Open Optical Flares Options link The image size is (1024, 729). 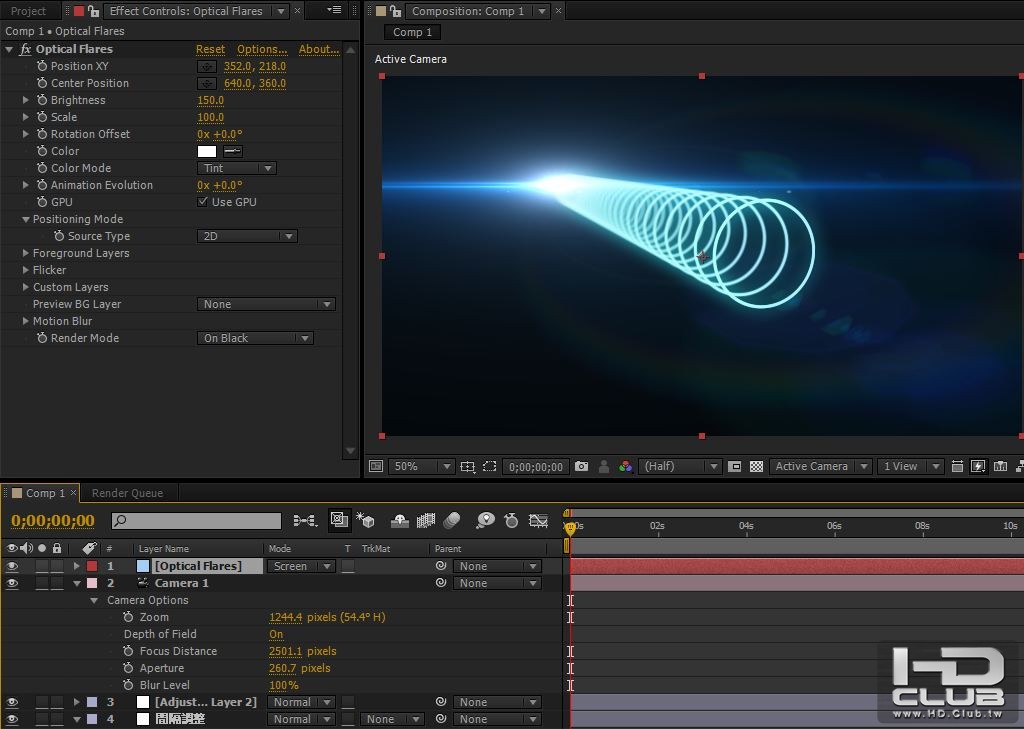tap(262, 49)
